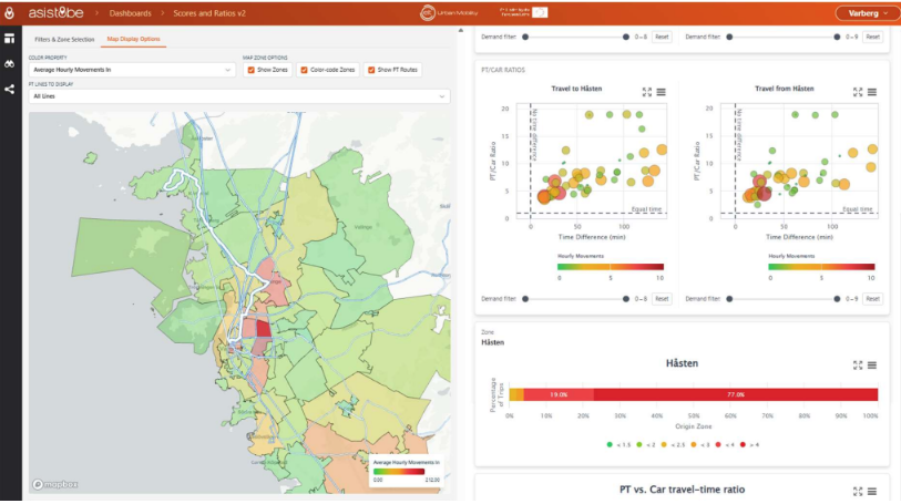Open the Håsten bar chart context menu

click(872, 366)
